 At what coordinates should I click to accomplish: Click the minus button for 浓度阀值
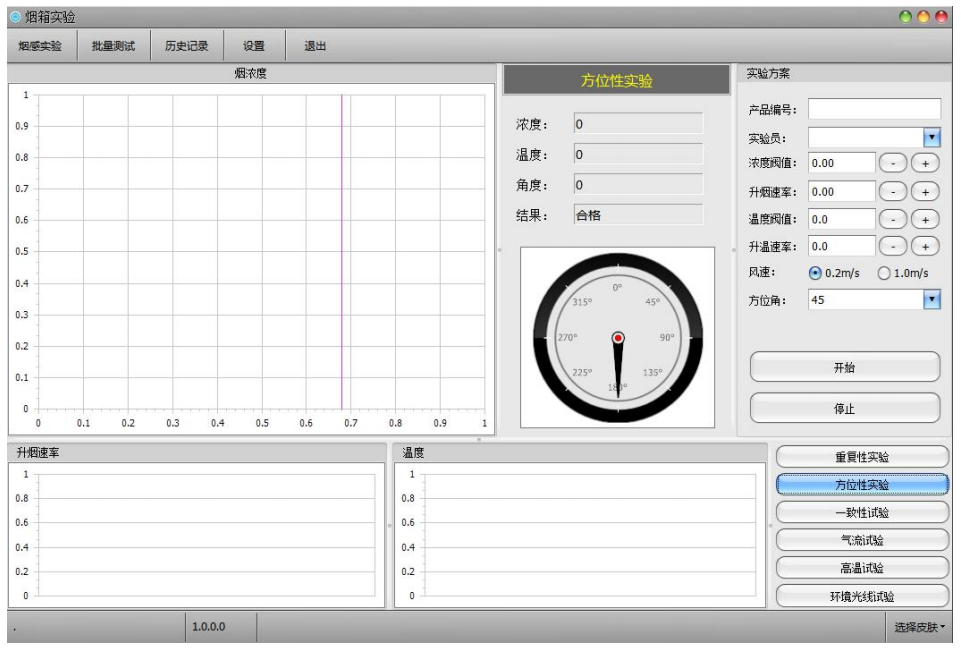point(892,163)
